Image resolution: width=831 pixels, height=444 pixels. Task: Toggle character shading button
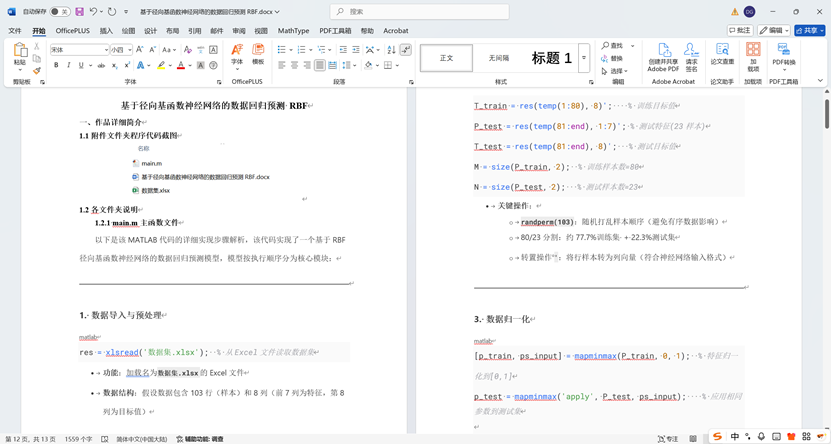[200, 65]
